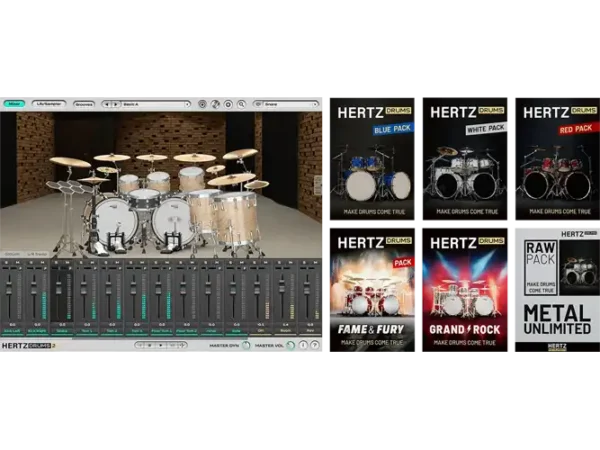Click the F button on Kick Right channel
This screenshot has height=450, width=600.
point(45,268)
